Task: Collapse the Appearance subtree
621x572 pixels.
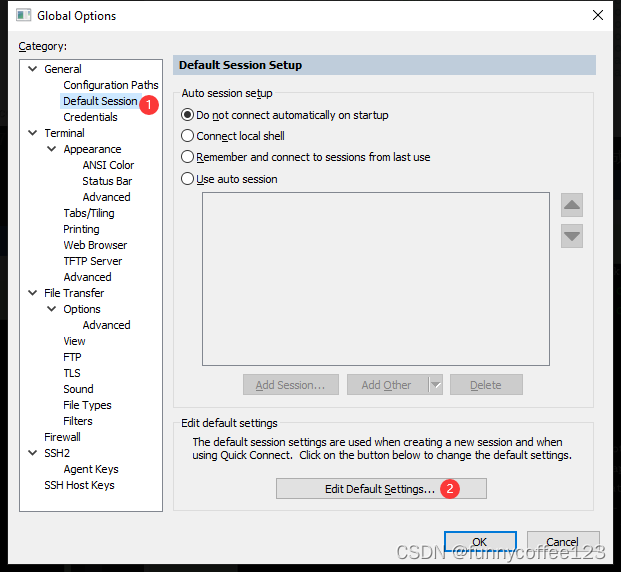Action: click(51, 149)
